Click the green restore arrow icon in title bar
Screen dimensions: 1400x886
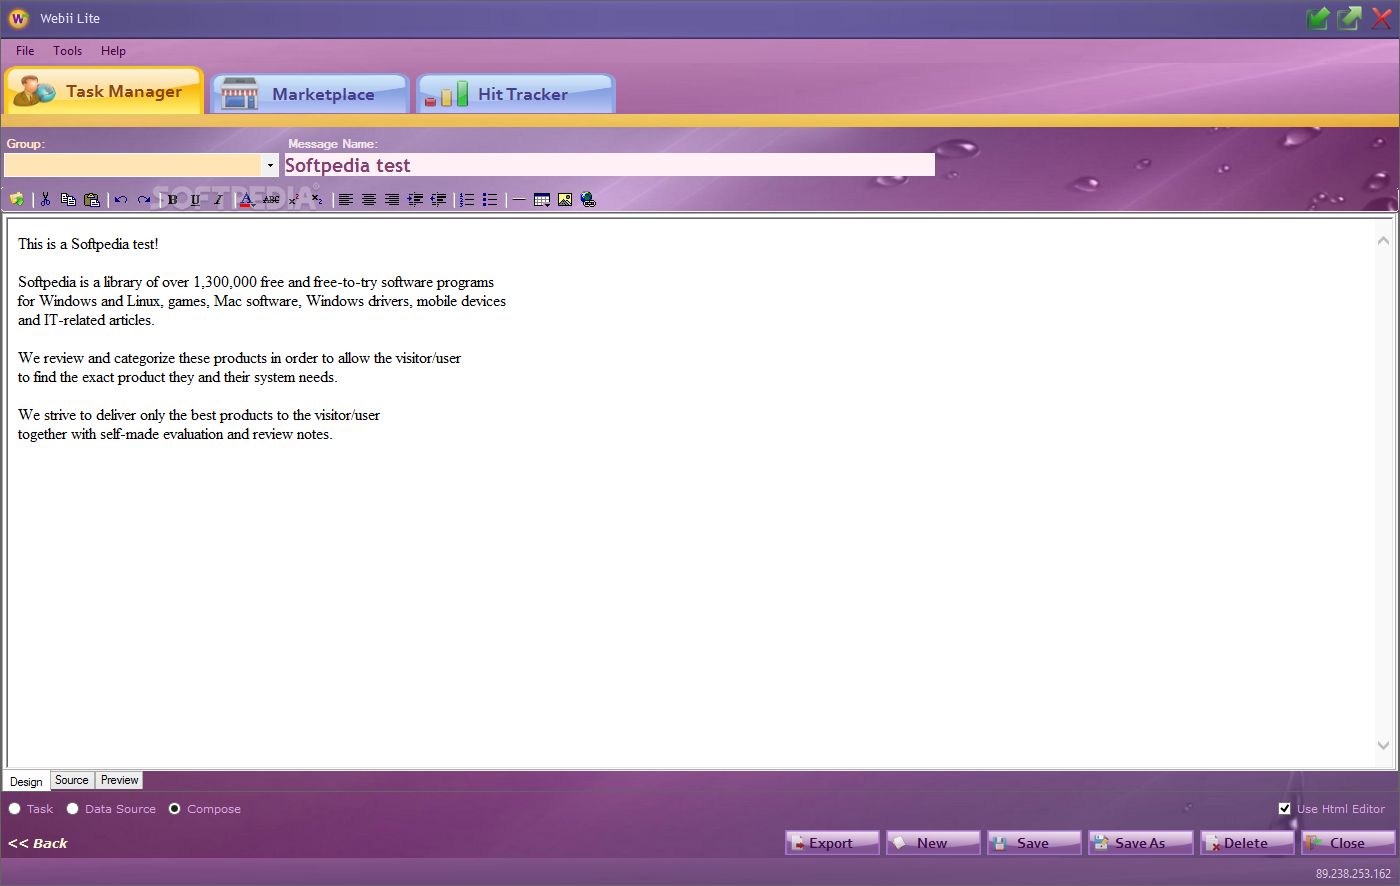click(1350, 18)
